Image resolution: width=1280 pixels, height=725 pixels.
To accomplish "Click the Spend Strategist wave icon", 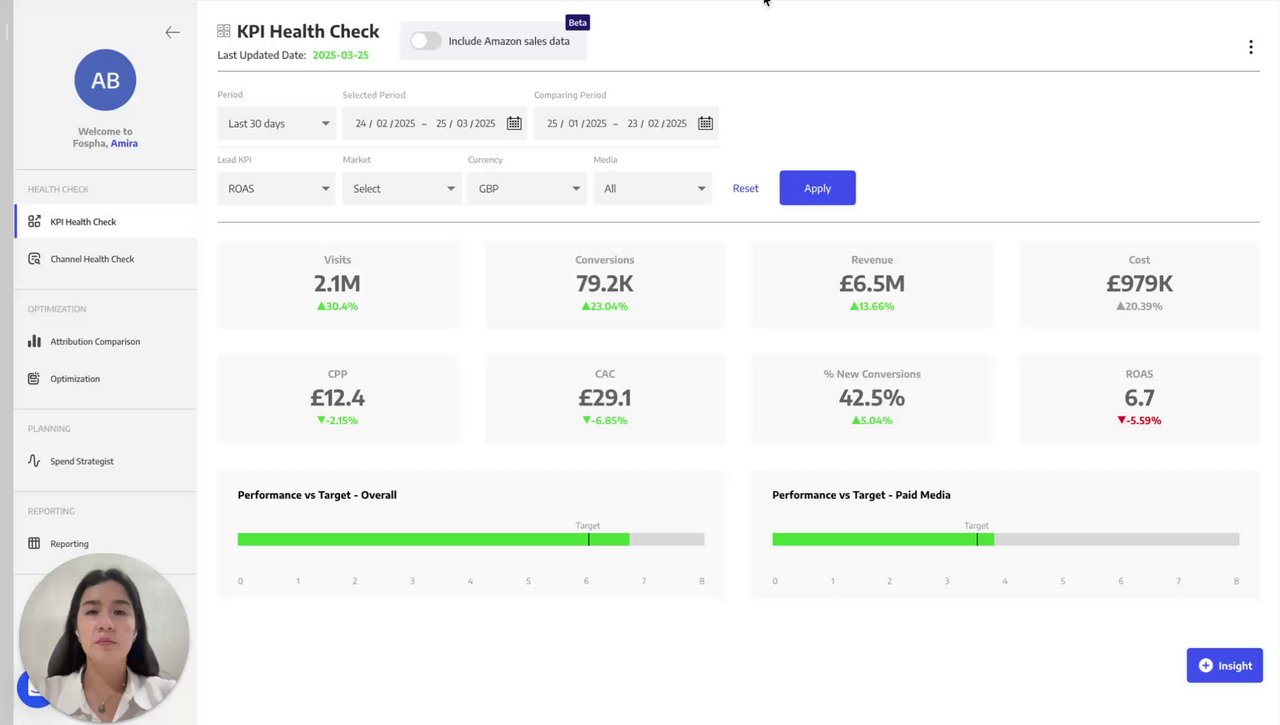I will click(x=34, y=461).
